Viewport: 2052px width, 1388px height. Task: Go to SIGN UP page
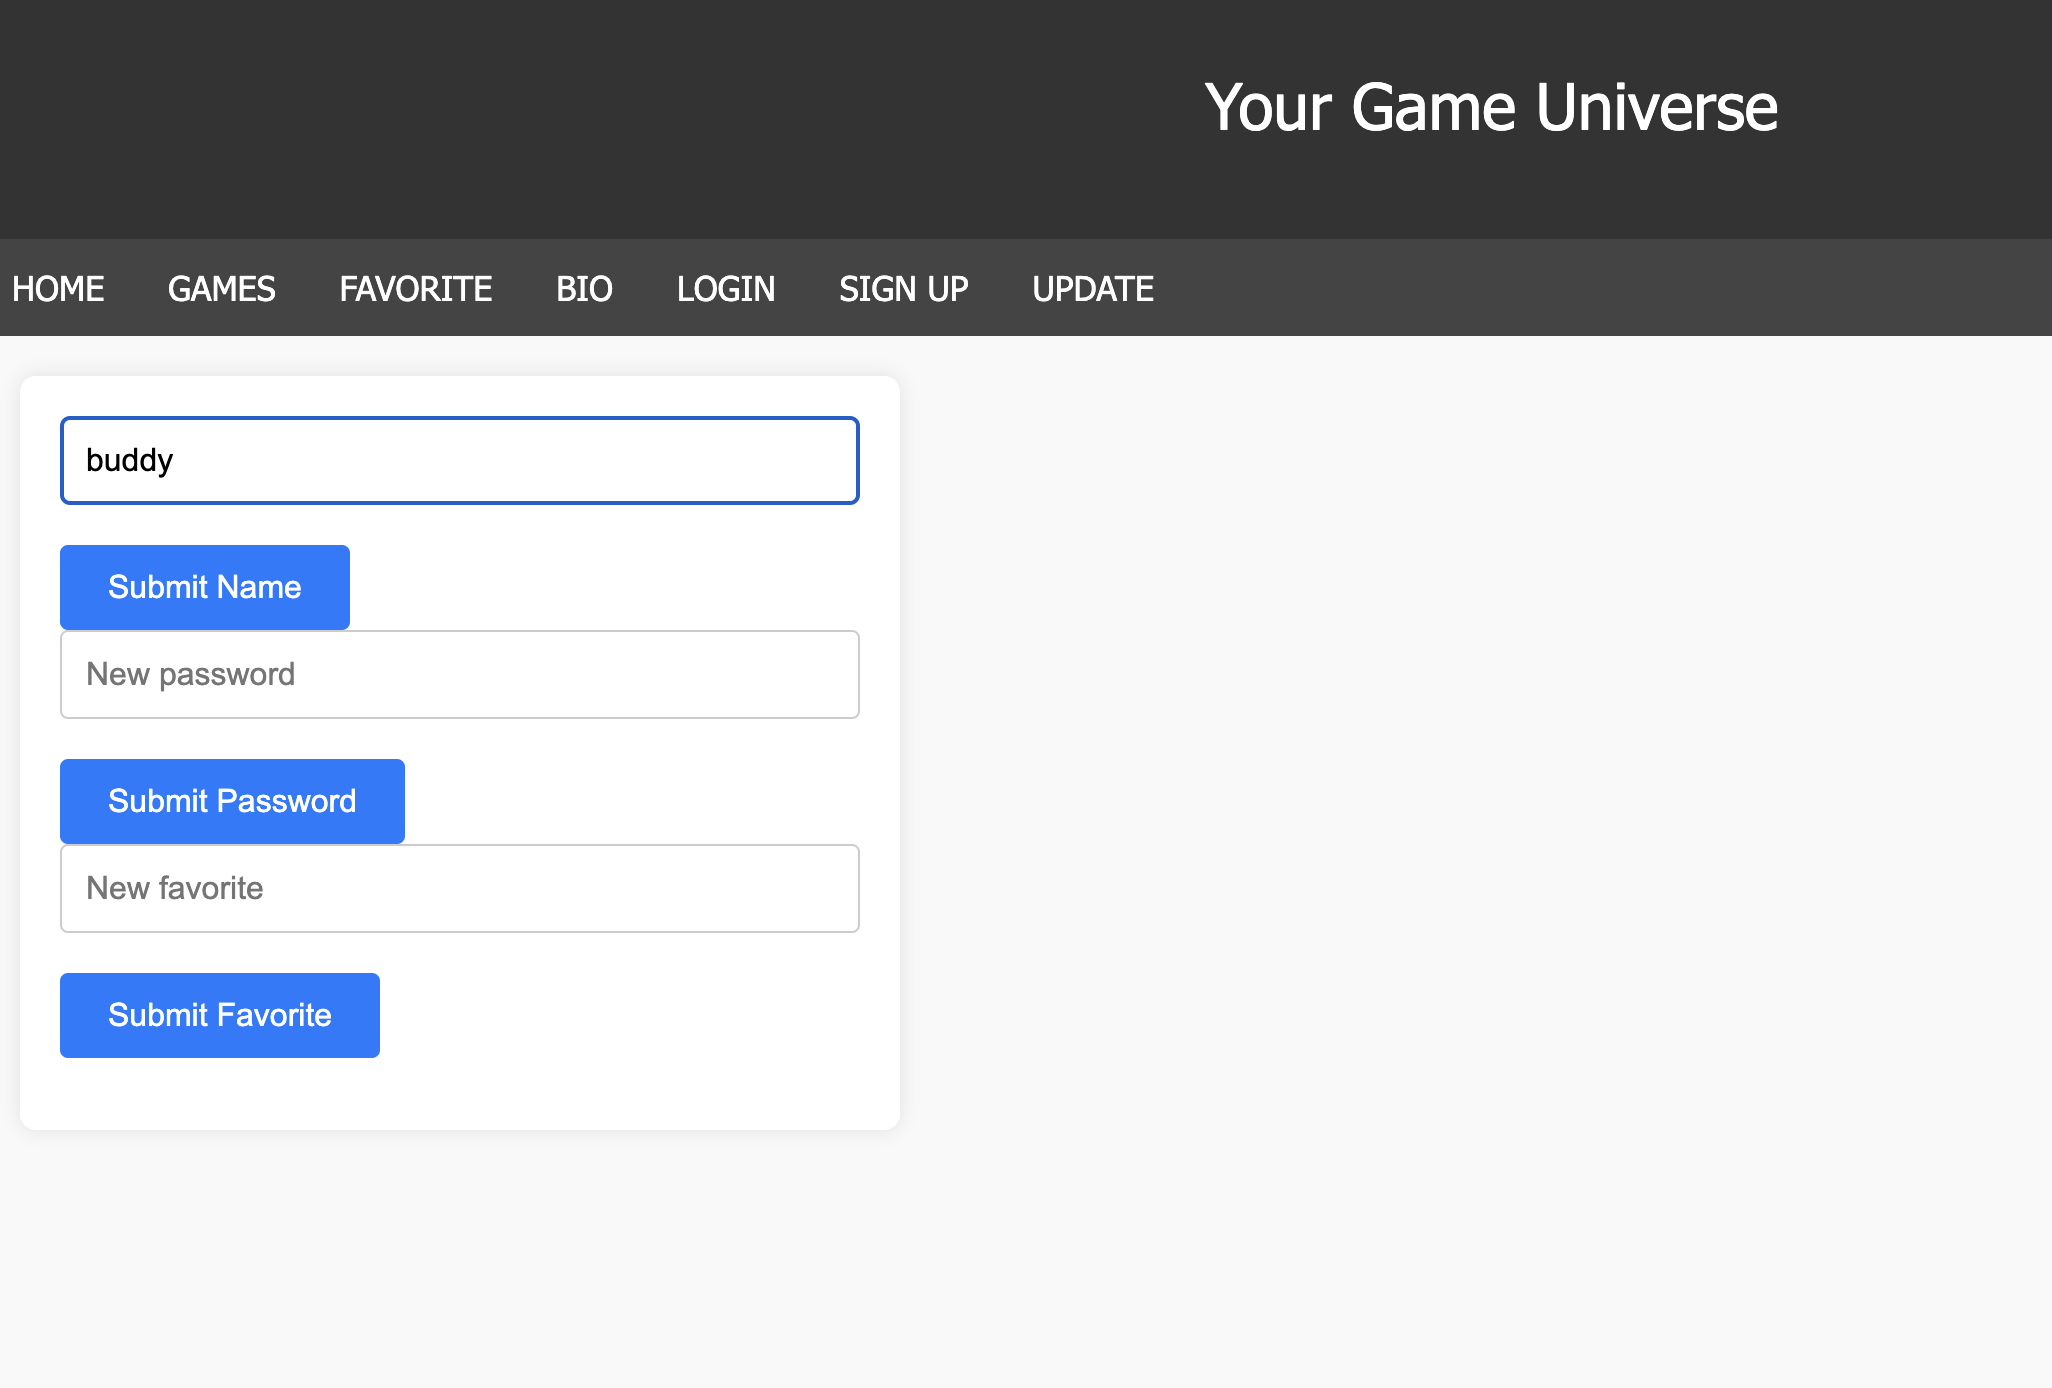(x=904, y=289)
